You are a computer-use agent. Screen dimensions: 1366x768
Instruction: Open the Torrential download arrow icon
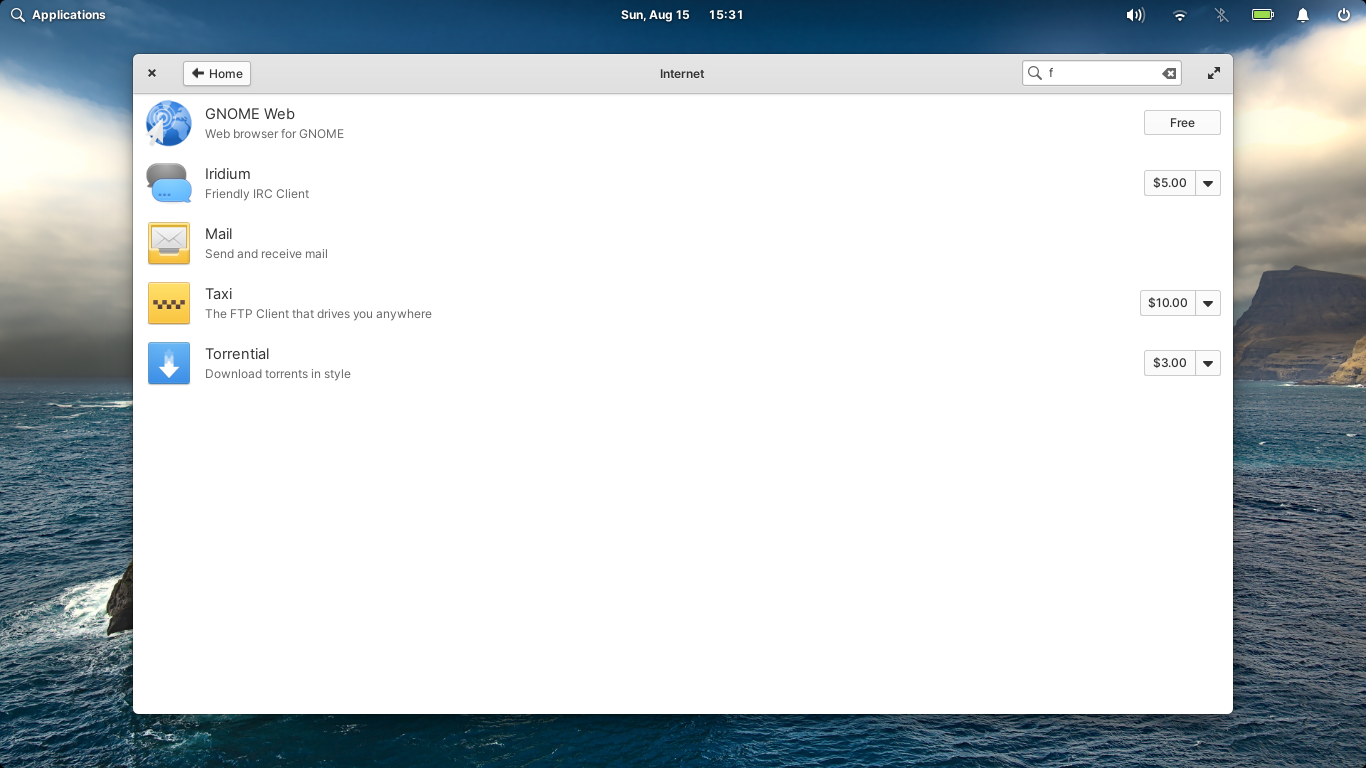pos(169,363)
